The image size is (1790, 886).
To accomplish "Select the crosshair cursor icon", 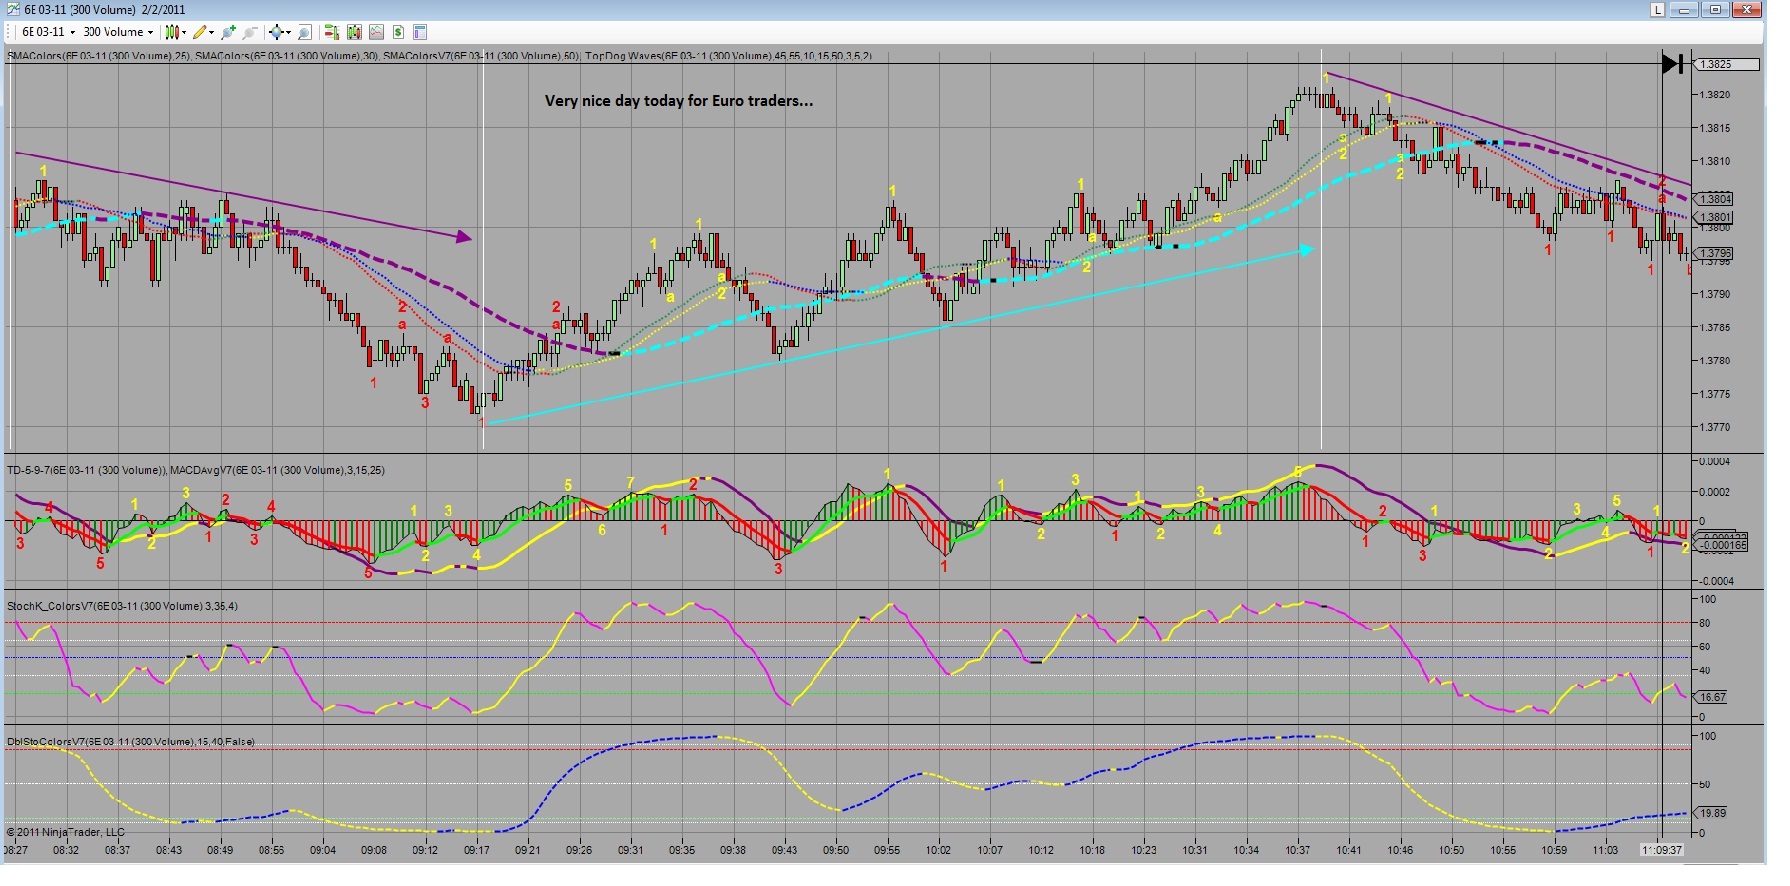I will [x=275, y=32].
